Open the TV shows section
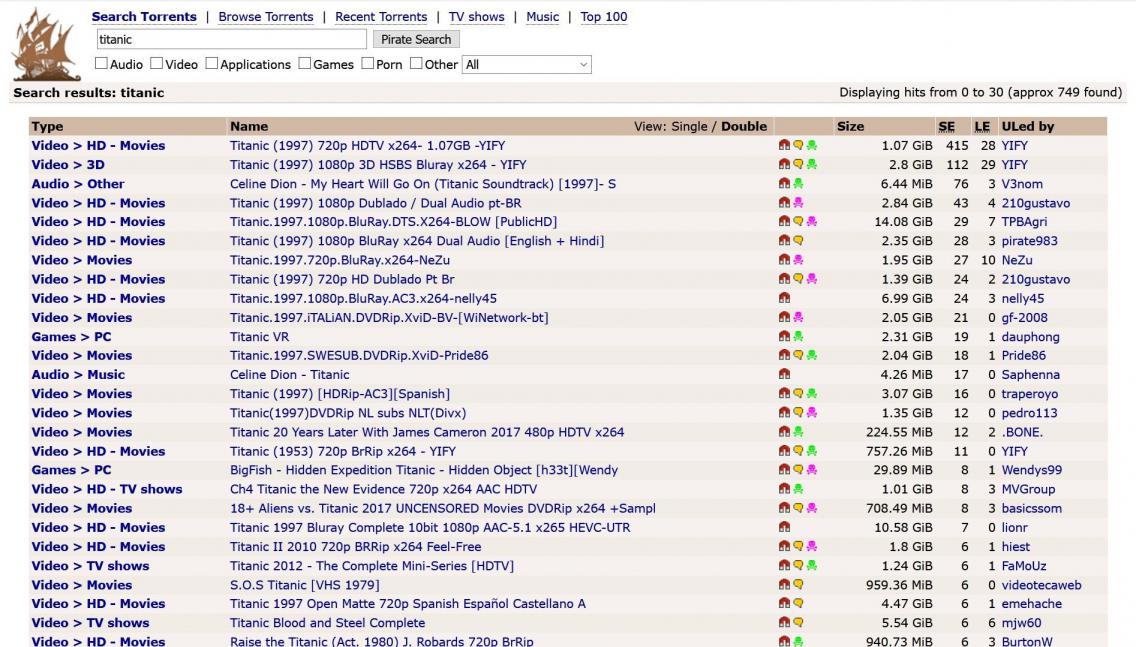The image size is (1136, 647). pos(477,17)
